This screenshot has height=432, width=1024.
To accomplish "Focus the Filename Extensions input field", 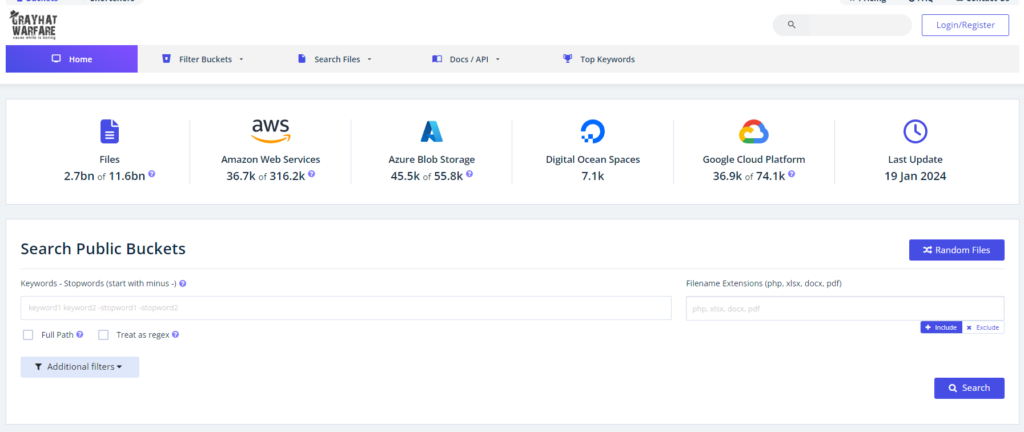I will click(x=845, y=308).
